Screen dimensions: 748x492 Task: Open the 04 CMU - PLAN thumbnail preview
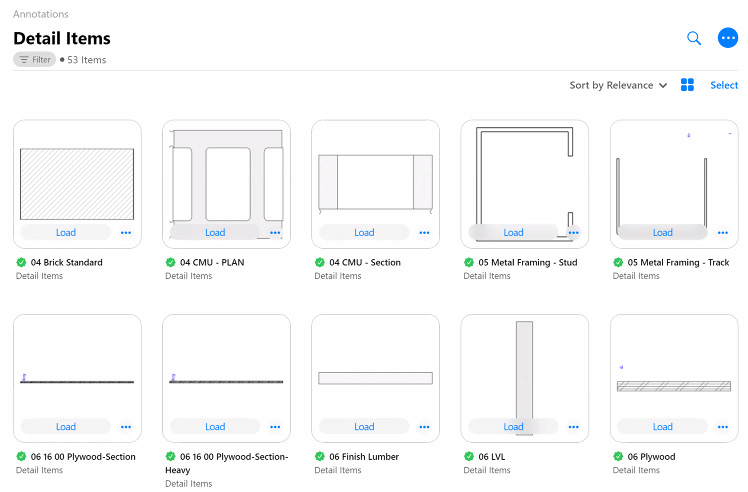click(x=226, y=175)
